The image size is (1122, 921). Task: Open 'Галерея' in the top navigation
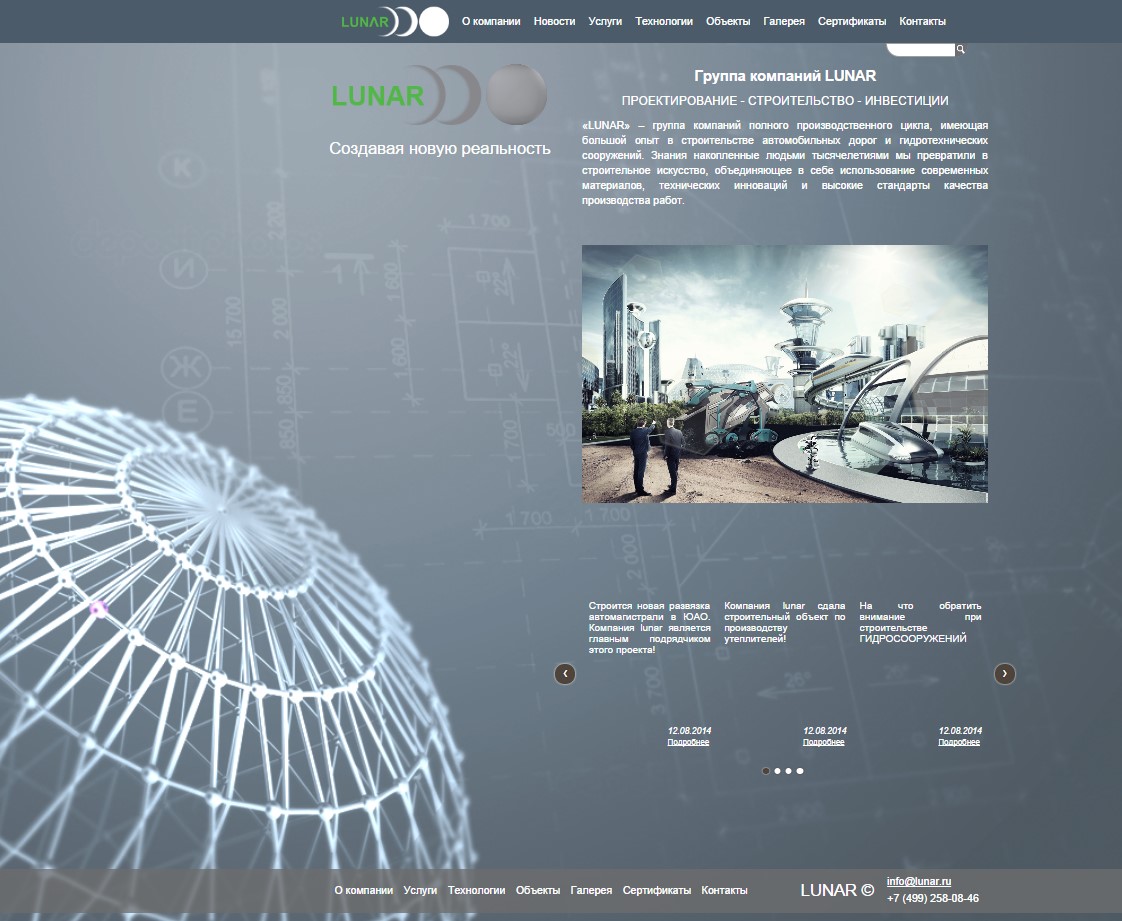[x=784, y=21]
